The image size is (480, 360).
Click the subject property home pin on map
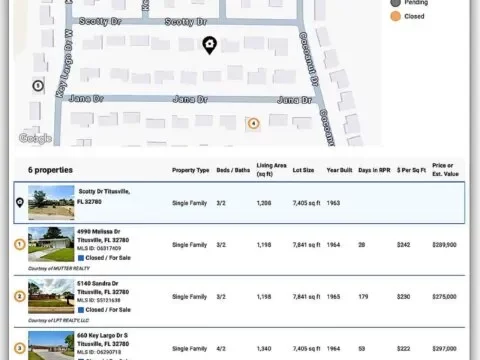click(210, 45)
